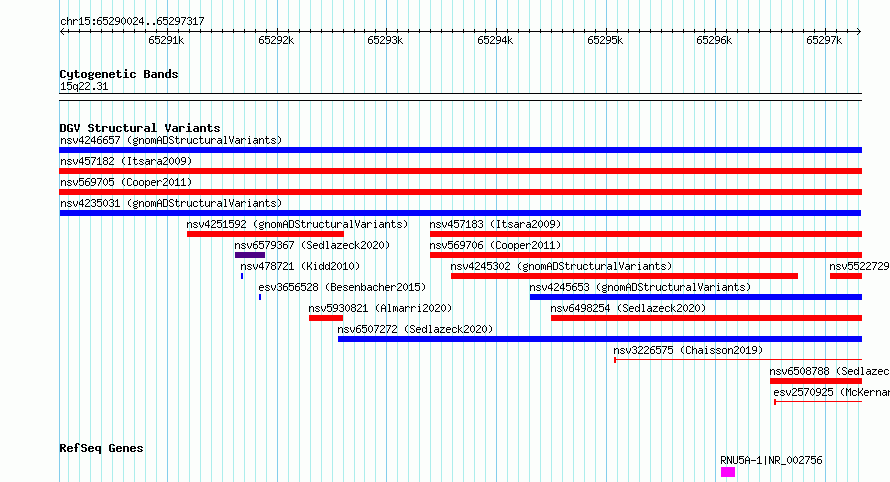Image resolution: width=890 pixels, height=482 pixels.
Task: Click nsv5930821 (Almarri2020) label
Action: coord(380,308)
